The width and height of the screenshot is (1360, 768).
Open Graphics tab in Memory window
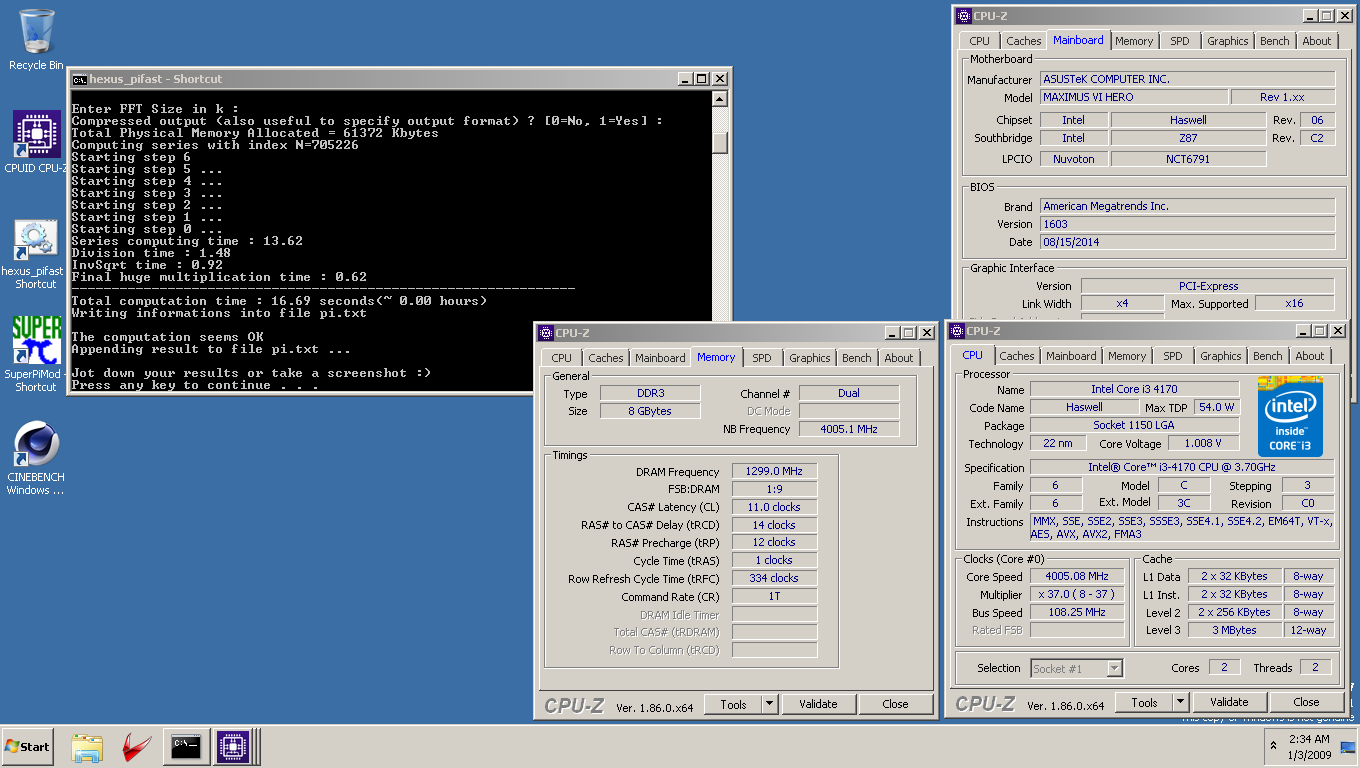(810, 358)
